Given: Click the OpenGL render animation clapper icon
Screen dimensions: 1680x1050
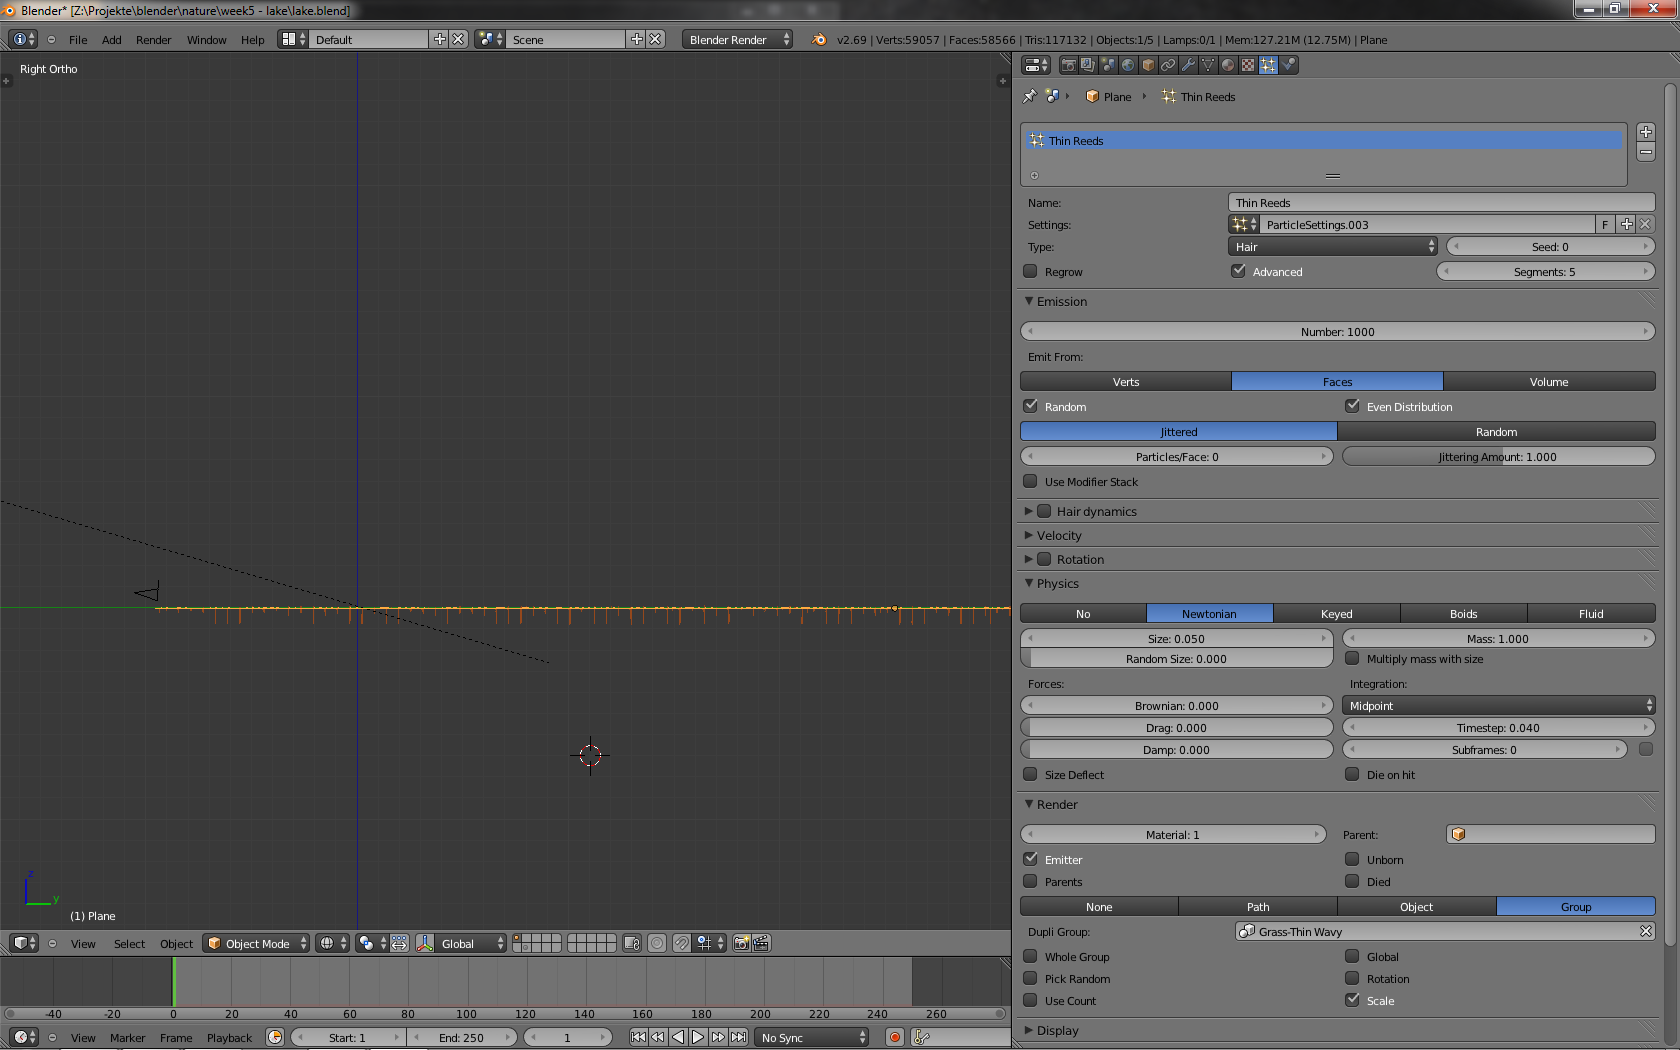Looking at the screenshot, I should click(761, 943).
